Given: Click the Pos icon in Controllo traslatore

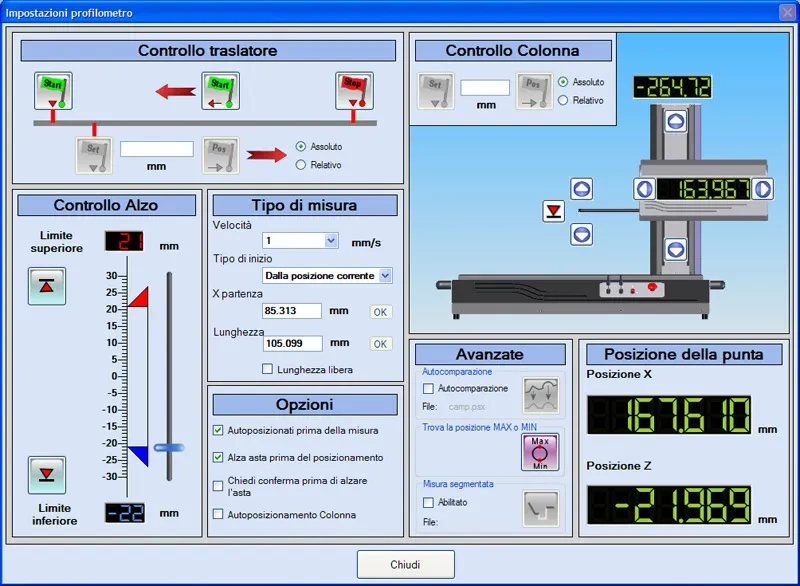Looking at the screenshot, I should 220,156.
